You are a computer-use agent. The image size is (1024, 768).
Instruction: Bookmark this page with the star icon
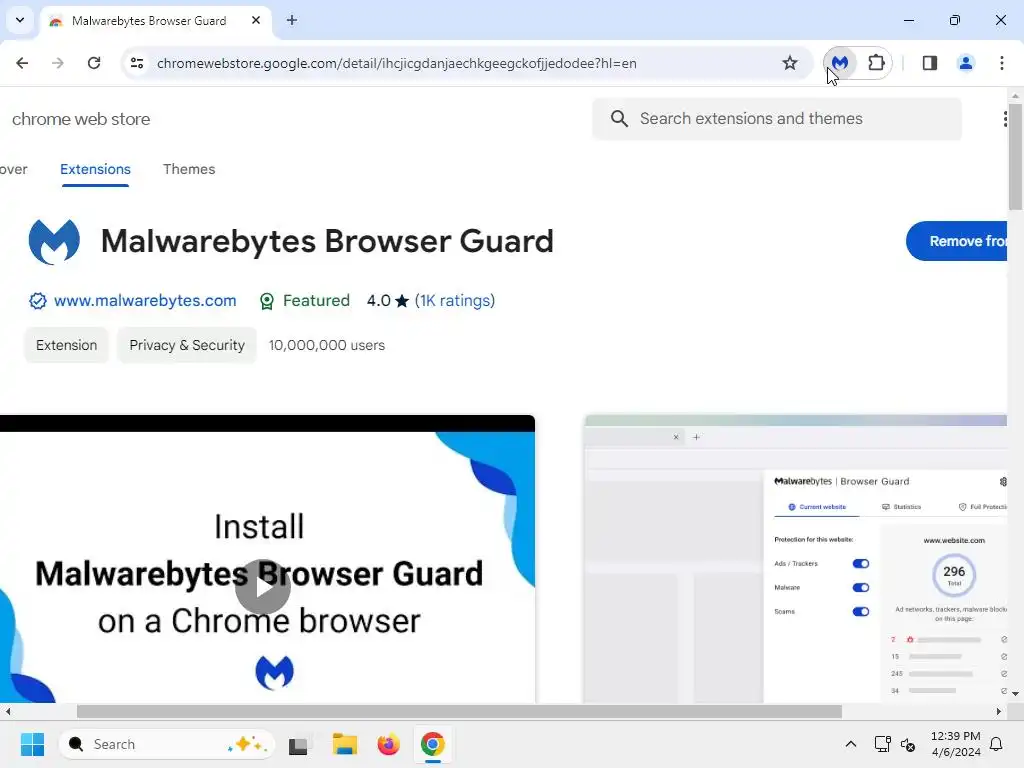pyautogui.click(x=790, y=63)
